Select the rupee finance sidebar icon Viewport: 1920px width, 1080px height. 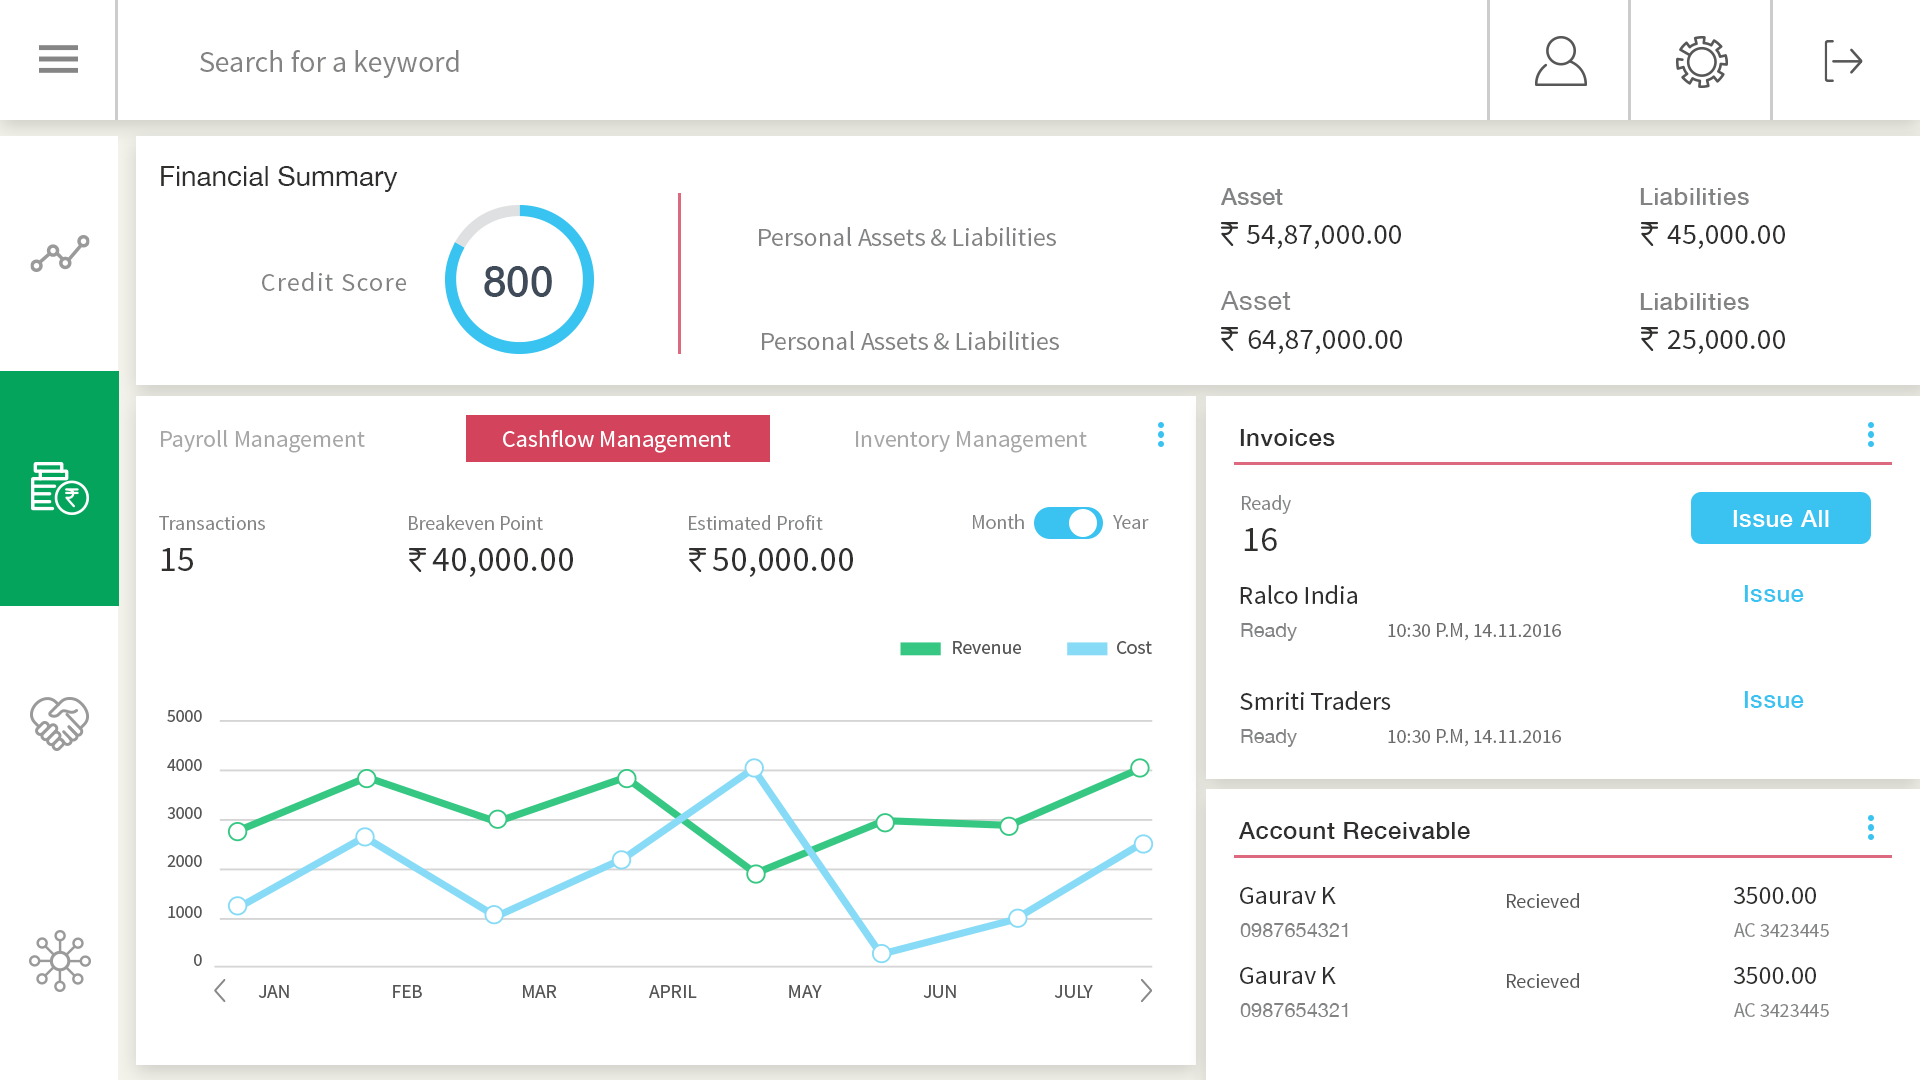pyautogui.click(x=59, y=488)
